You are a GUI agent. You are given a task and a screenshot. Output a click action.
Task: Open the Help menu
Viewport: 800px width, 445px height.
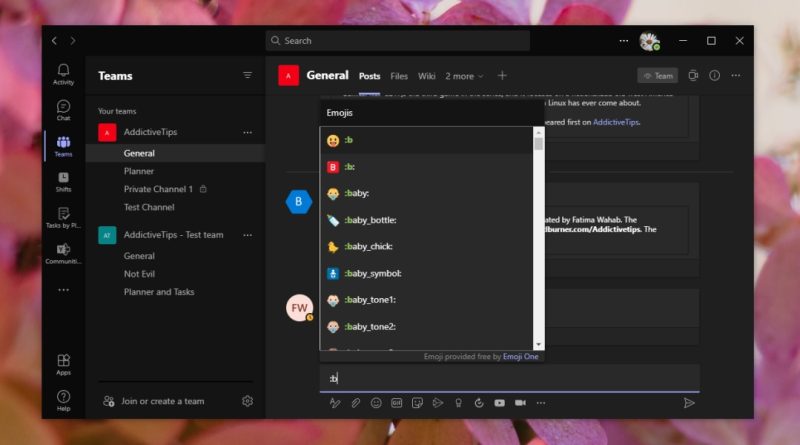[x=63, y=401]
